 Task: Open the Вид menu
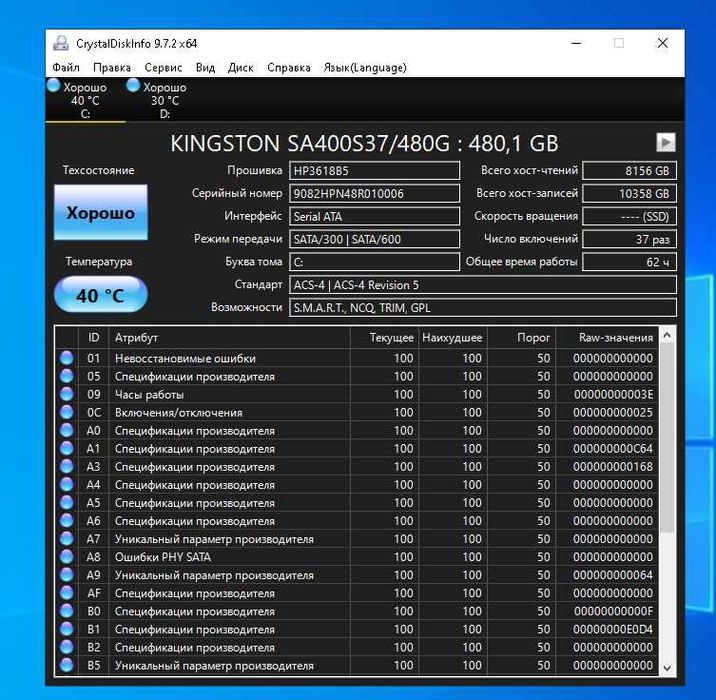(205, 68)
